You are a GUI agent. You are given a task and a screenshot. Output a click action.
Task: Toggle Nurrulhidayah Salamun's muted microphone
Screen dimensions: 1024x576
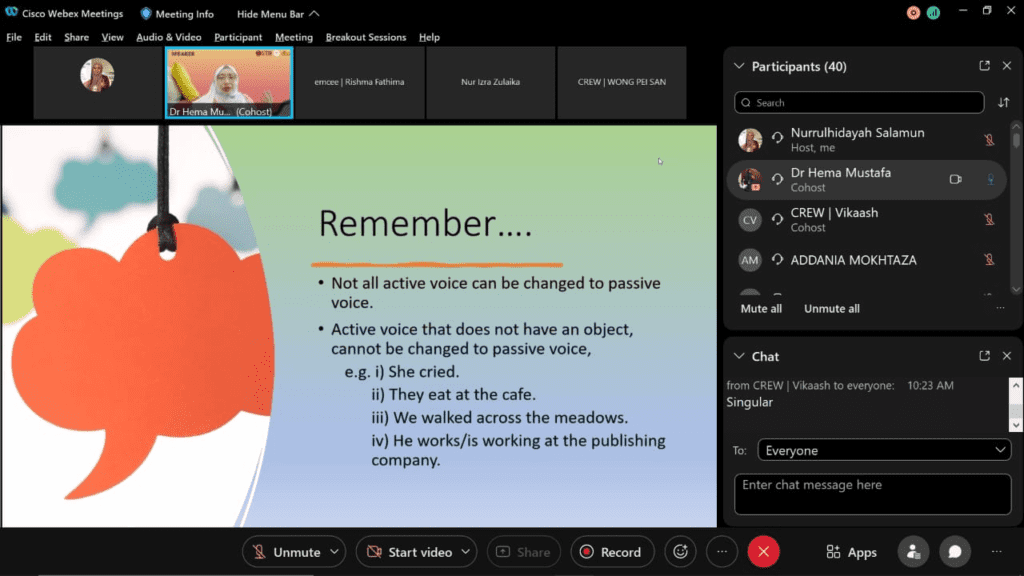989,140
